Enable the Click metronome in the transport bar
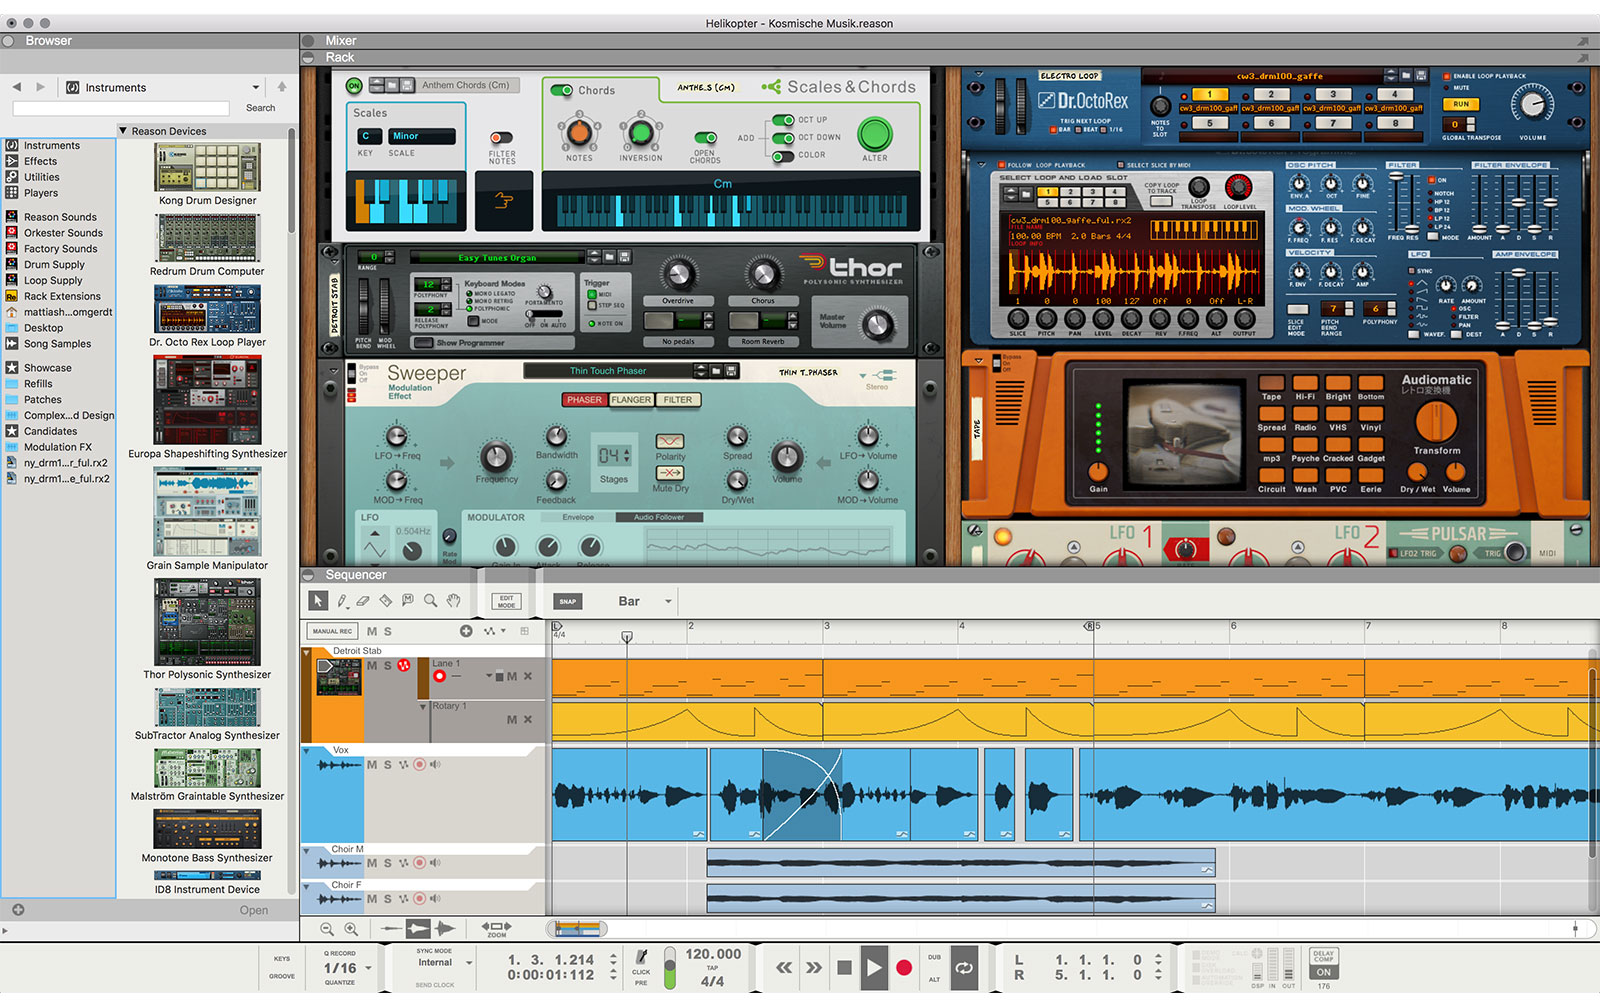This screenshot has height=1007, width=1600. [x=640, y=958]
